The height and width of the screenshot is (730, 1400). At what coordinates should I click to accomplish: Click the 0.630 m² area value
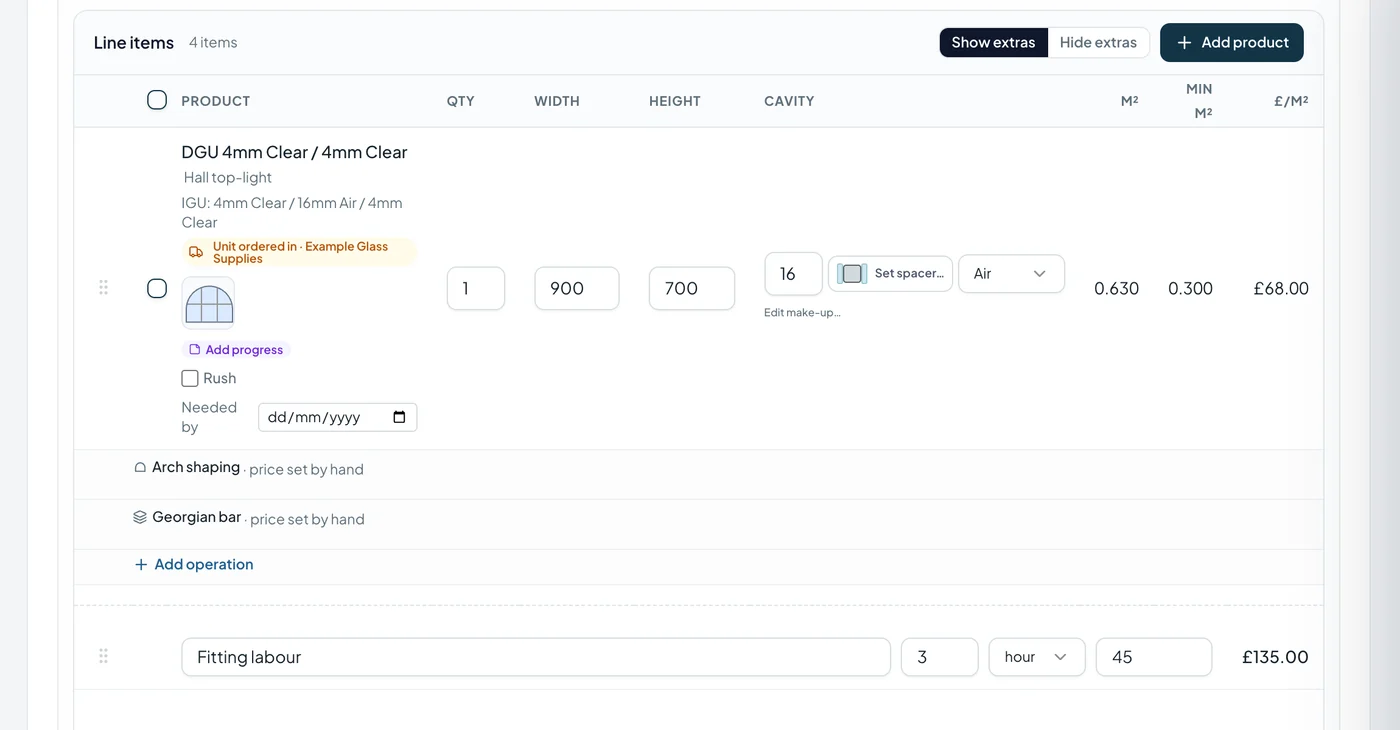[x=1117, y=288]
